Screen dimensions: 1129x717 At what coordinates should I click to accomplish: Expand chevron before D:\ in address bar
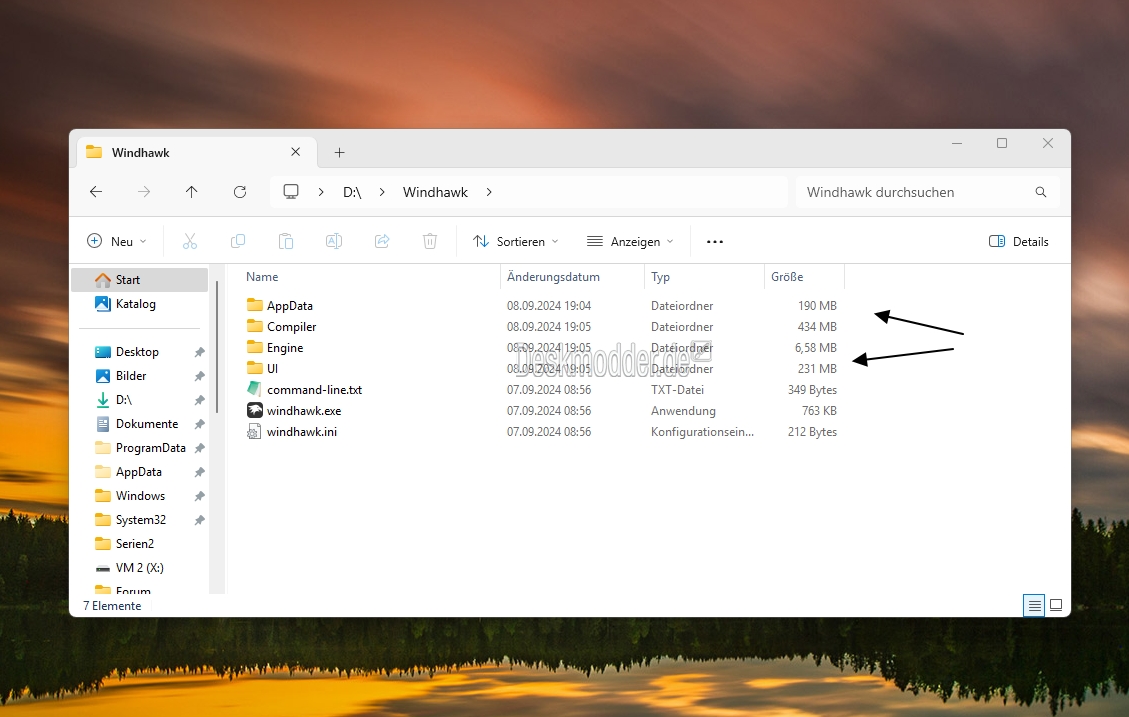pyautogui.click(x=321, y=192)
